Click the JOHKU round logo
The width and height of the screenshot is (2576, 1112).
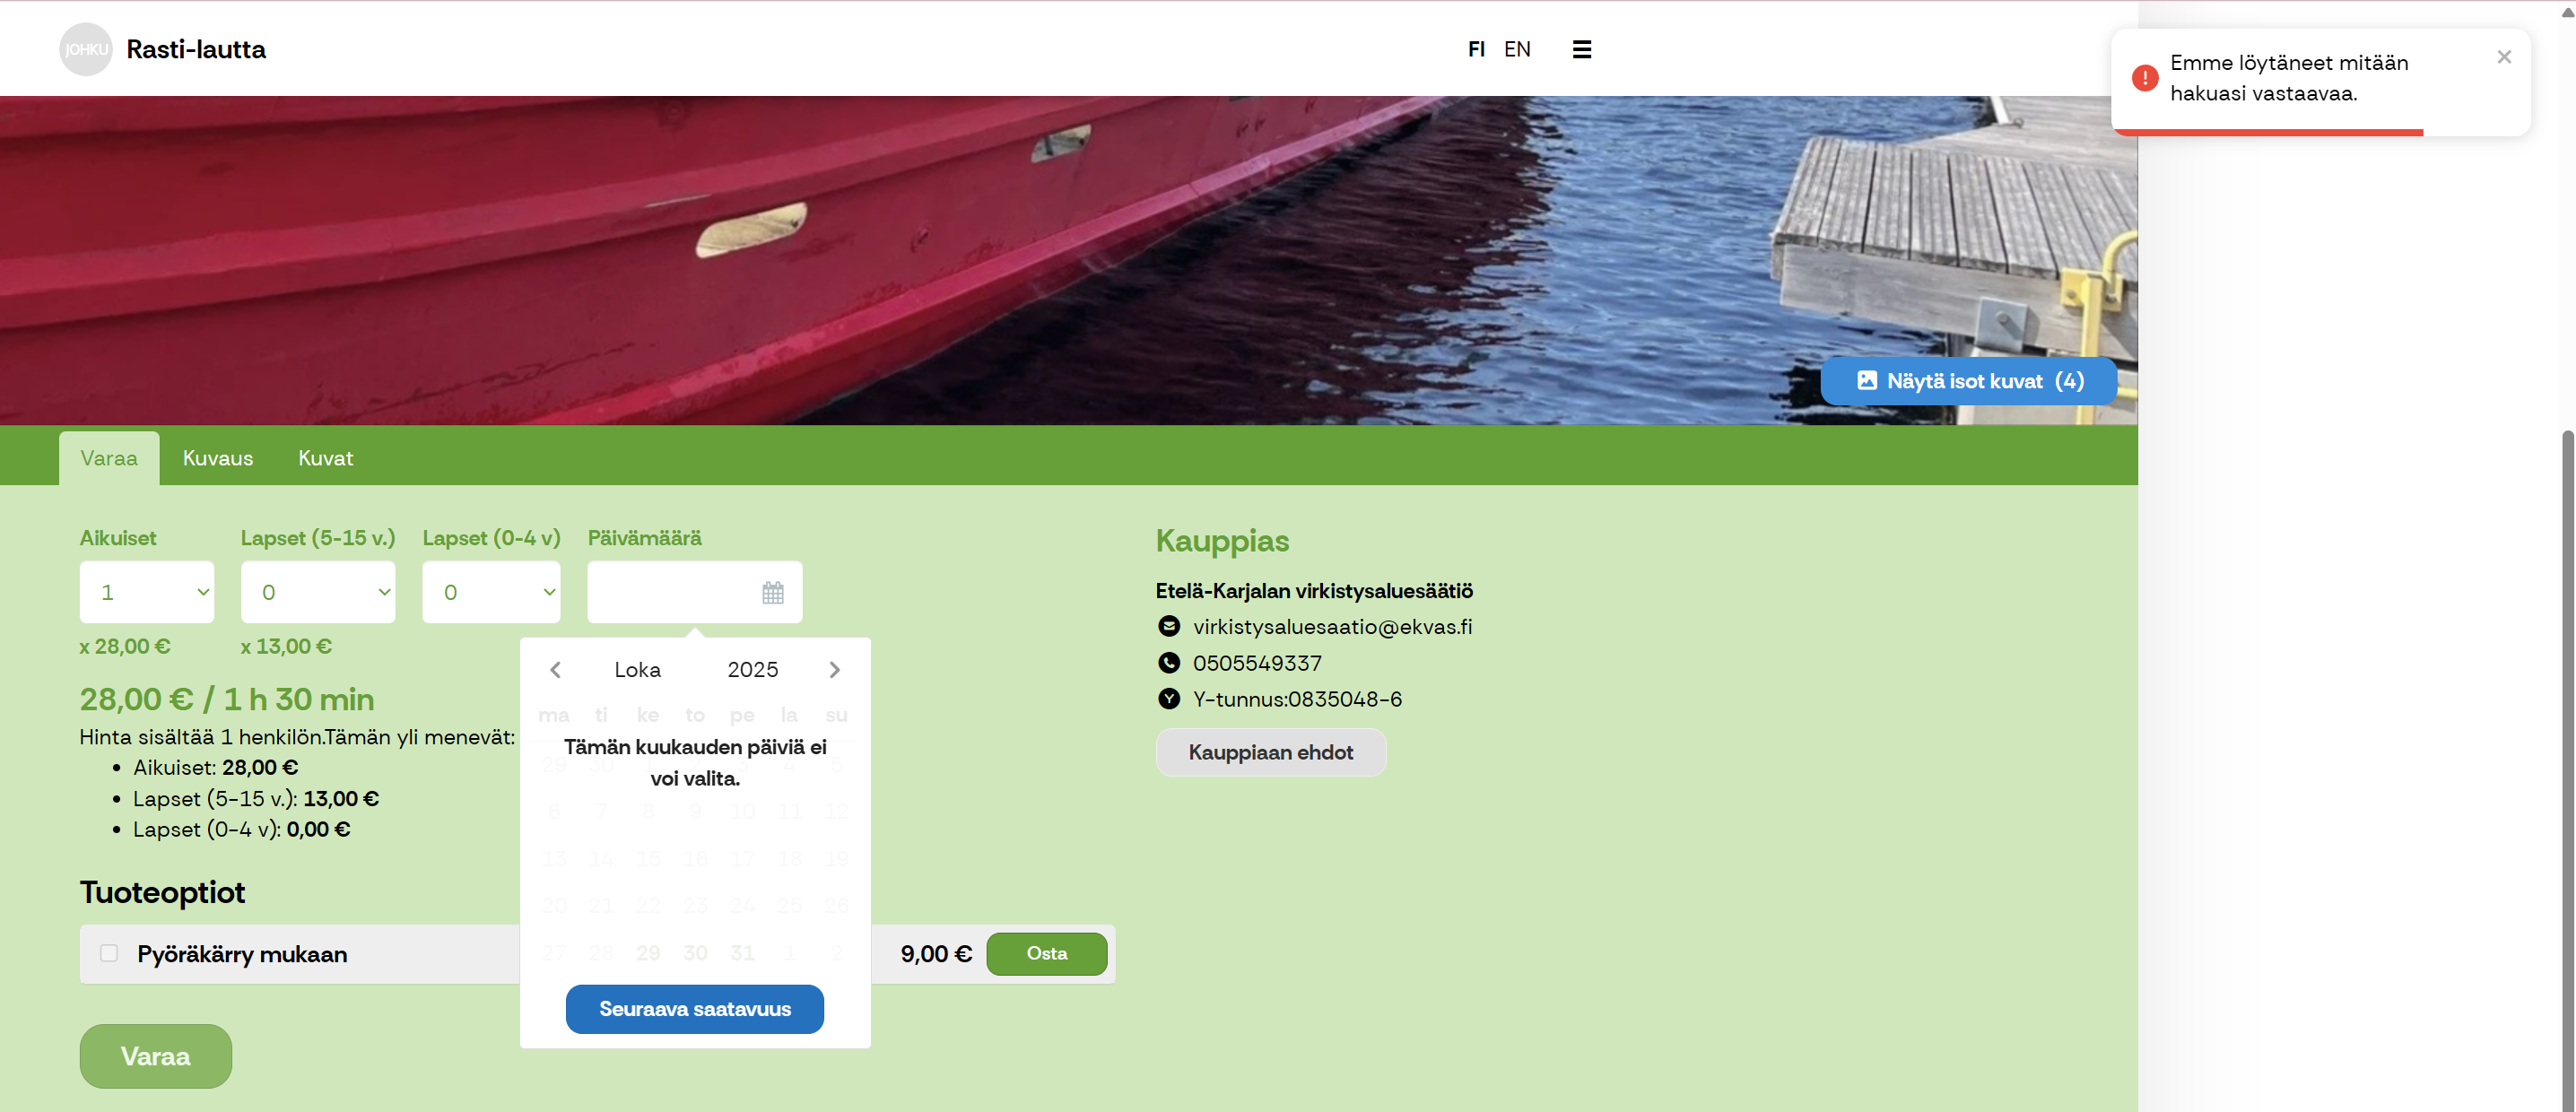click(85, 49)
